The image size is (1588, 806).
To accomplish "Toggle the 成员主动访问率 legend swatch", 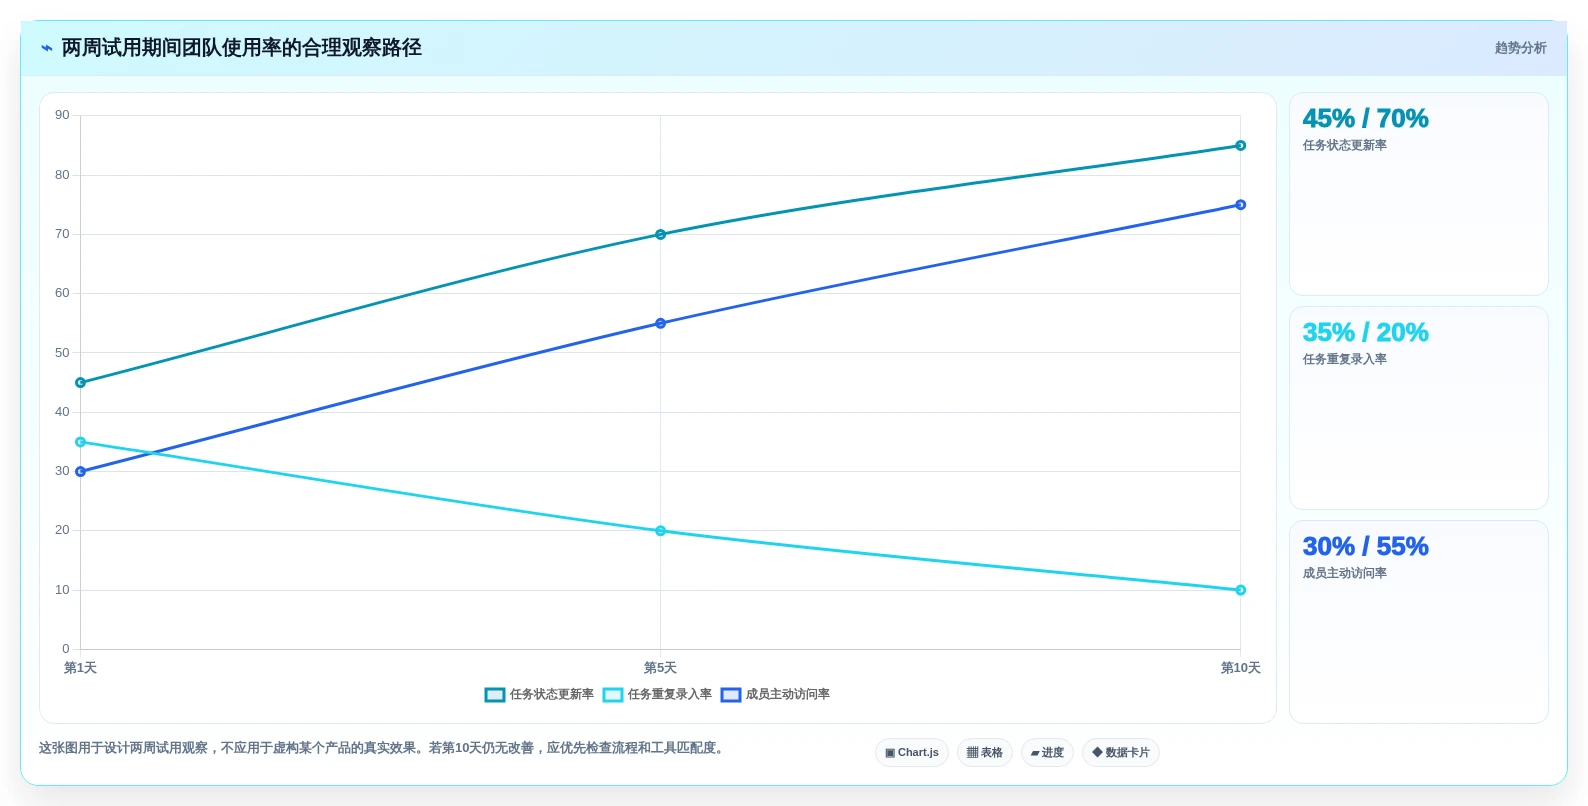I will [x=731, y=695].
